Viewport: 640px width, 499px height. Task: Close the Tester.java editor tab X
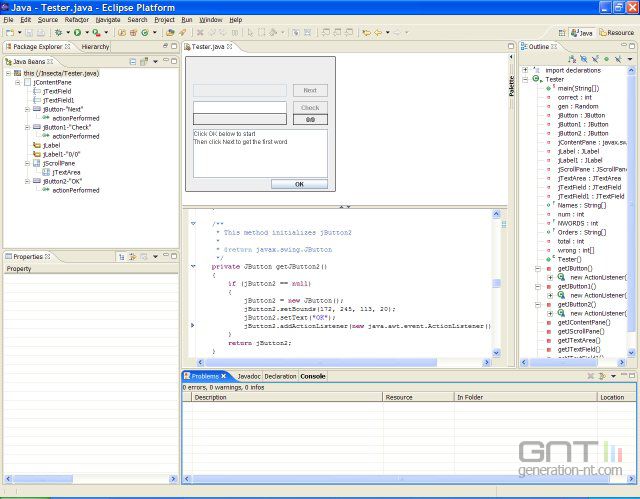coord(230,47)
